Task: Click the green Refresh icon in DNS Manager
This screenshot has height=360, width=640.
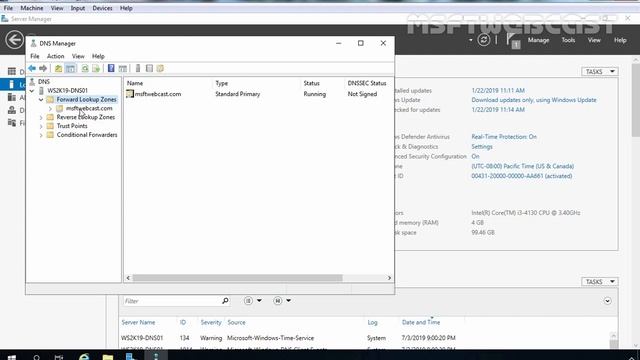Action: point(85,68)
